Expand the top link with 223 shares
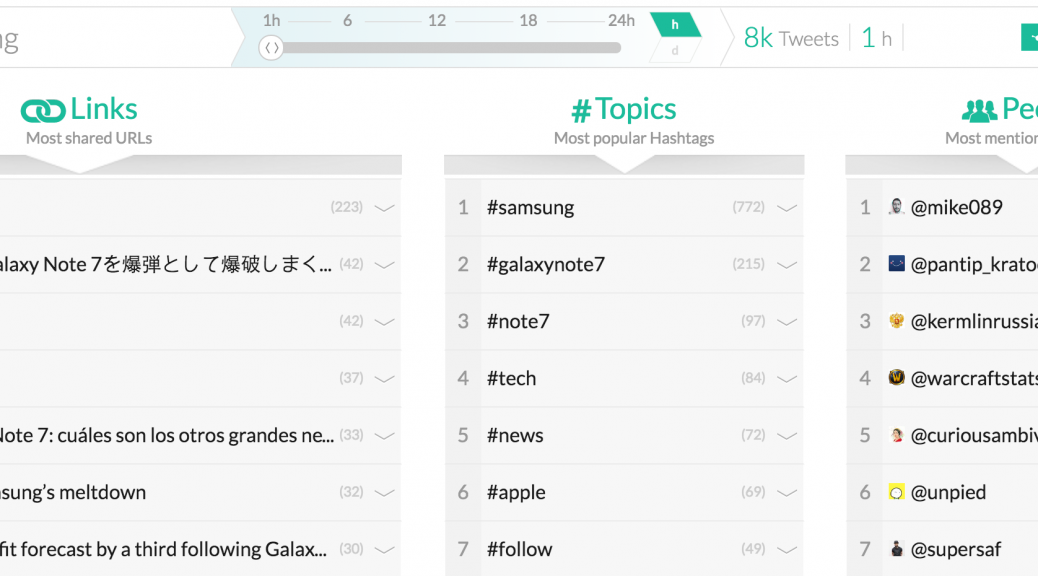 tap(385, 208)
